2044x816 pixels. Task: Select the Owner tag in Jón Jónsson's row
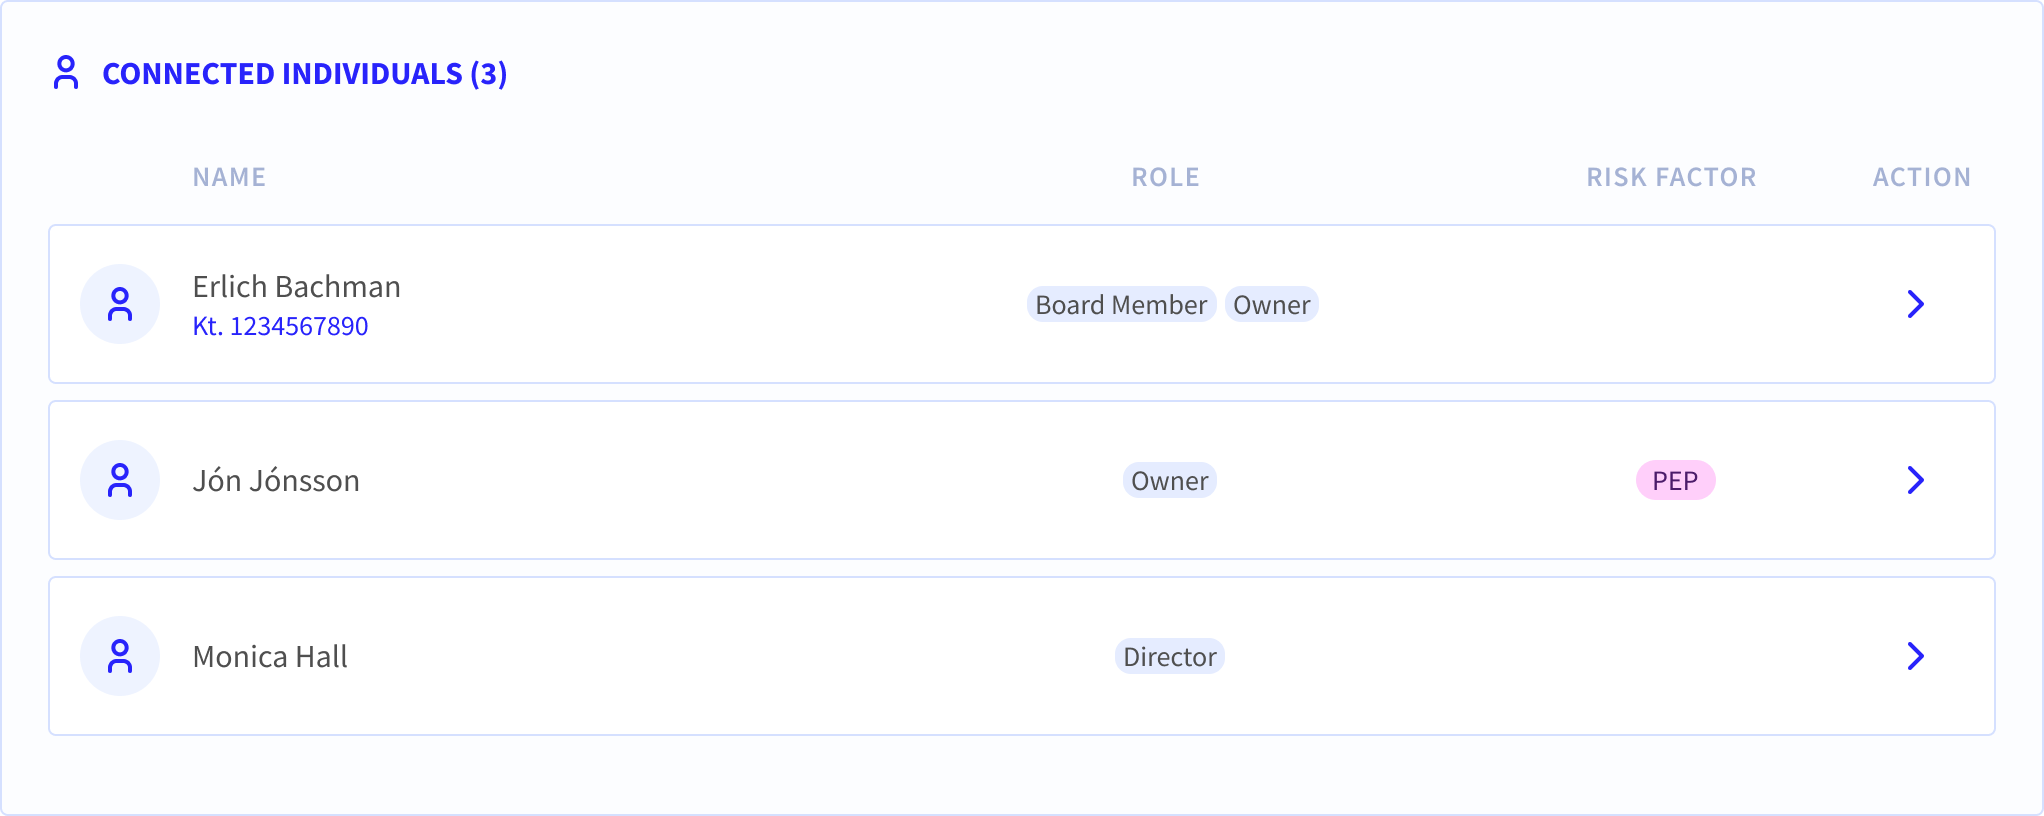pyautogui.click(x=1169, y=480)
